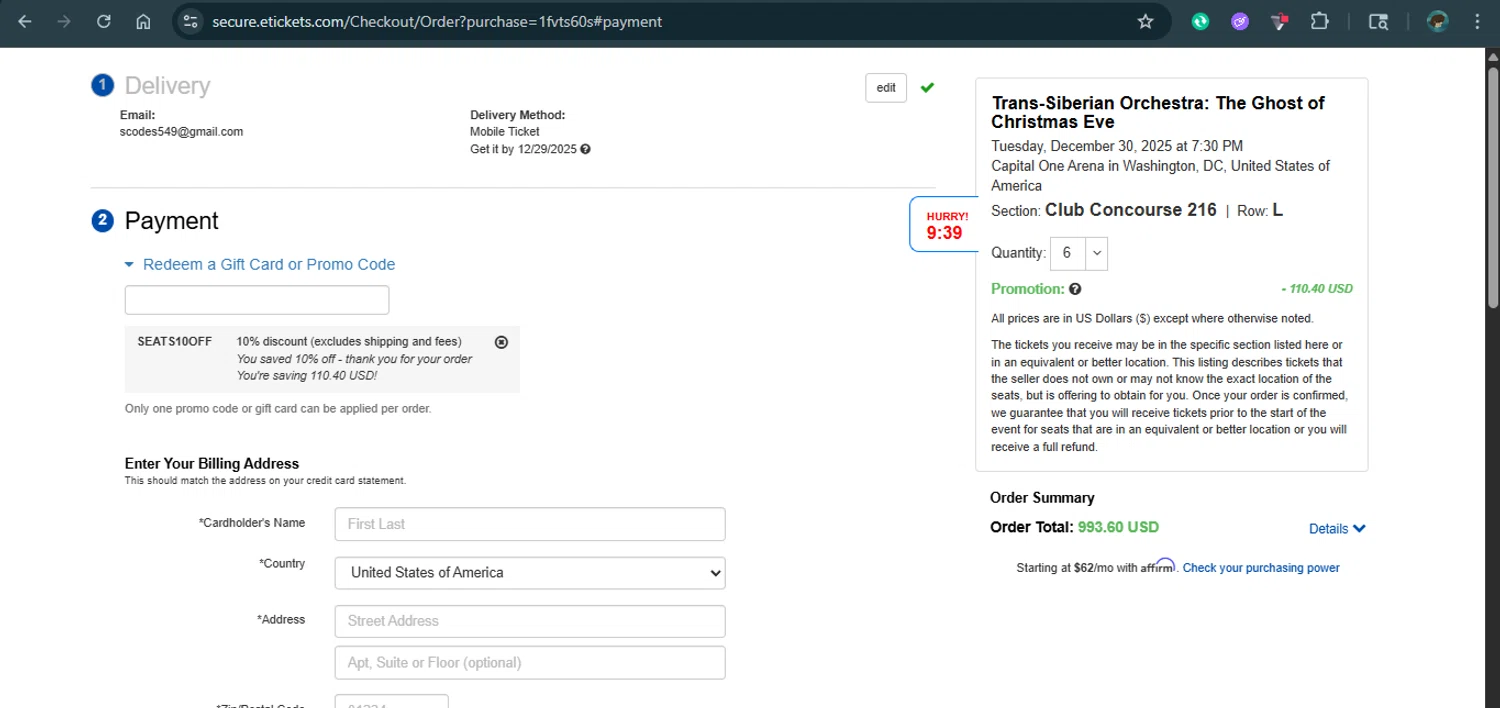Click the Street Address field

click(530, 621)
